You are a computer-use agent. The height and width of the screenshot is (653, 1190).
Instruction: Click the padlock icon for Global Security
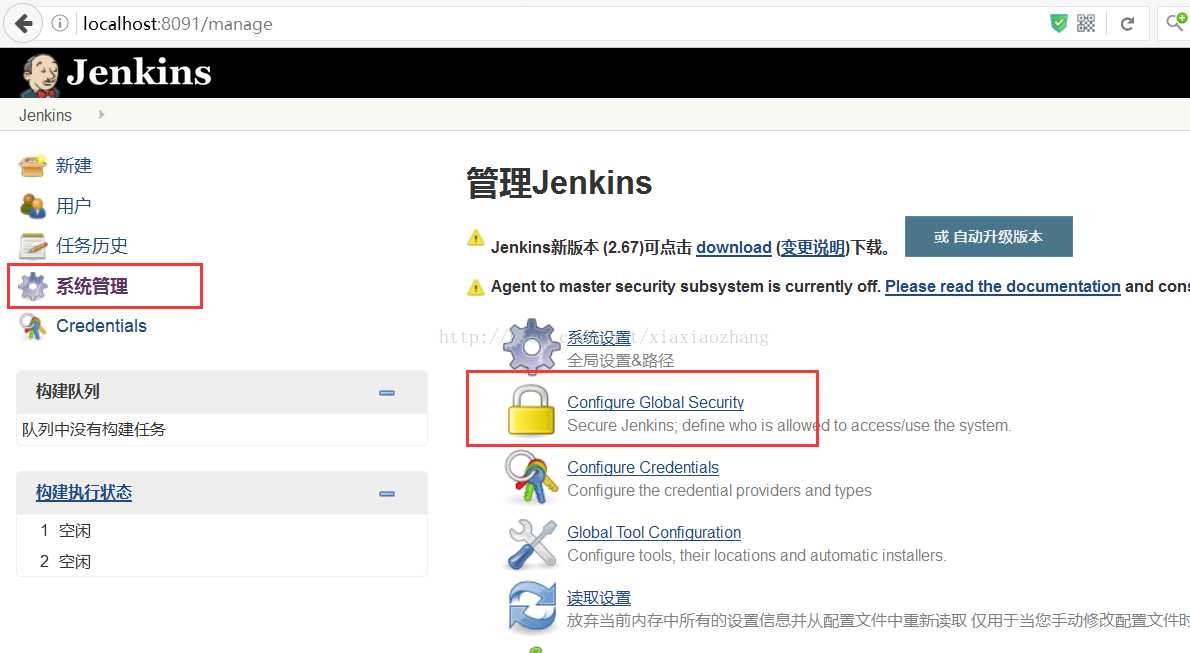[530, 411]
